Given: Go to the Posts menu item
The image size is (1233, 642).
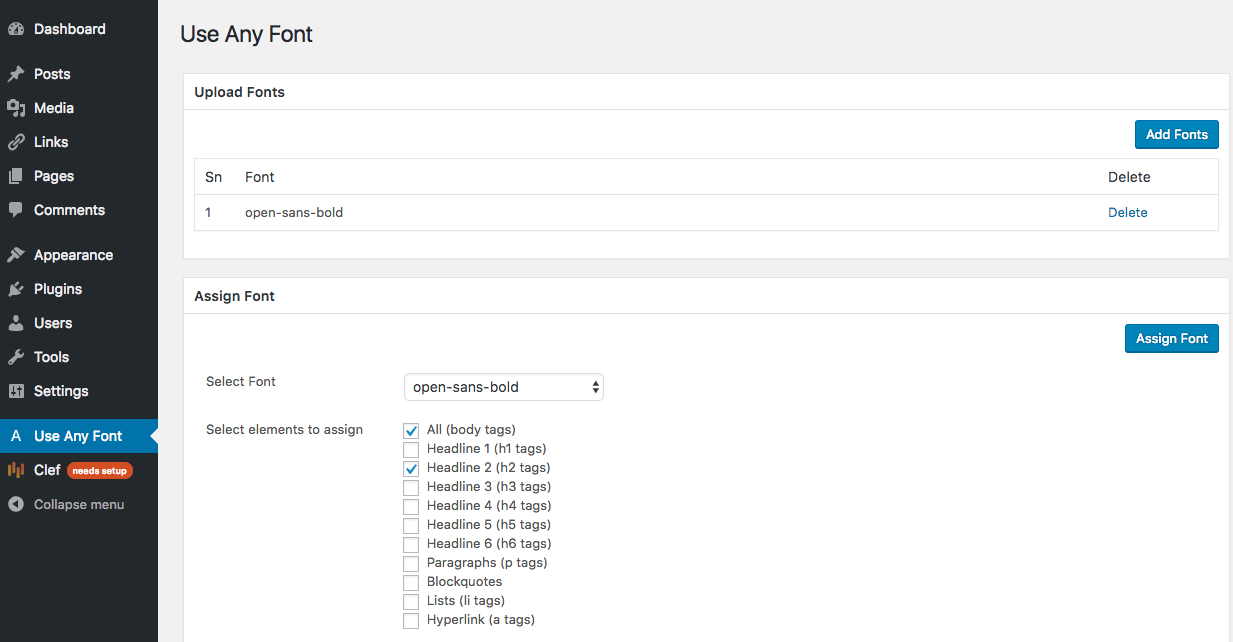Looking at the screenshot, I should (79, 74).
